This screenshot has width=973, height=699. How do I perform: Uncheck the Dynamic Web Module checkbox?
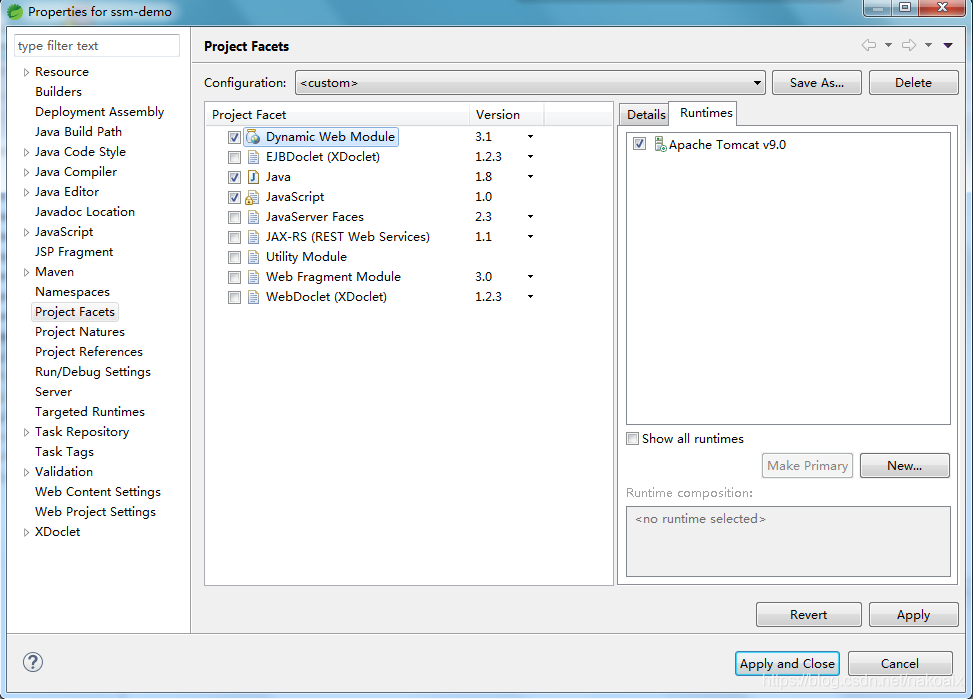point(235,137)
